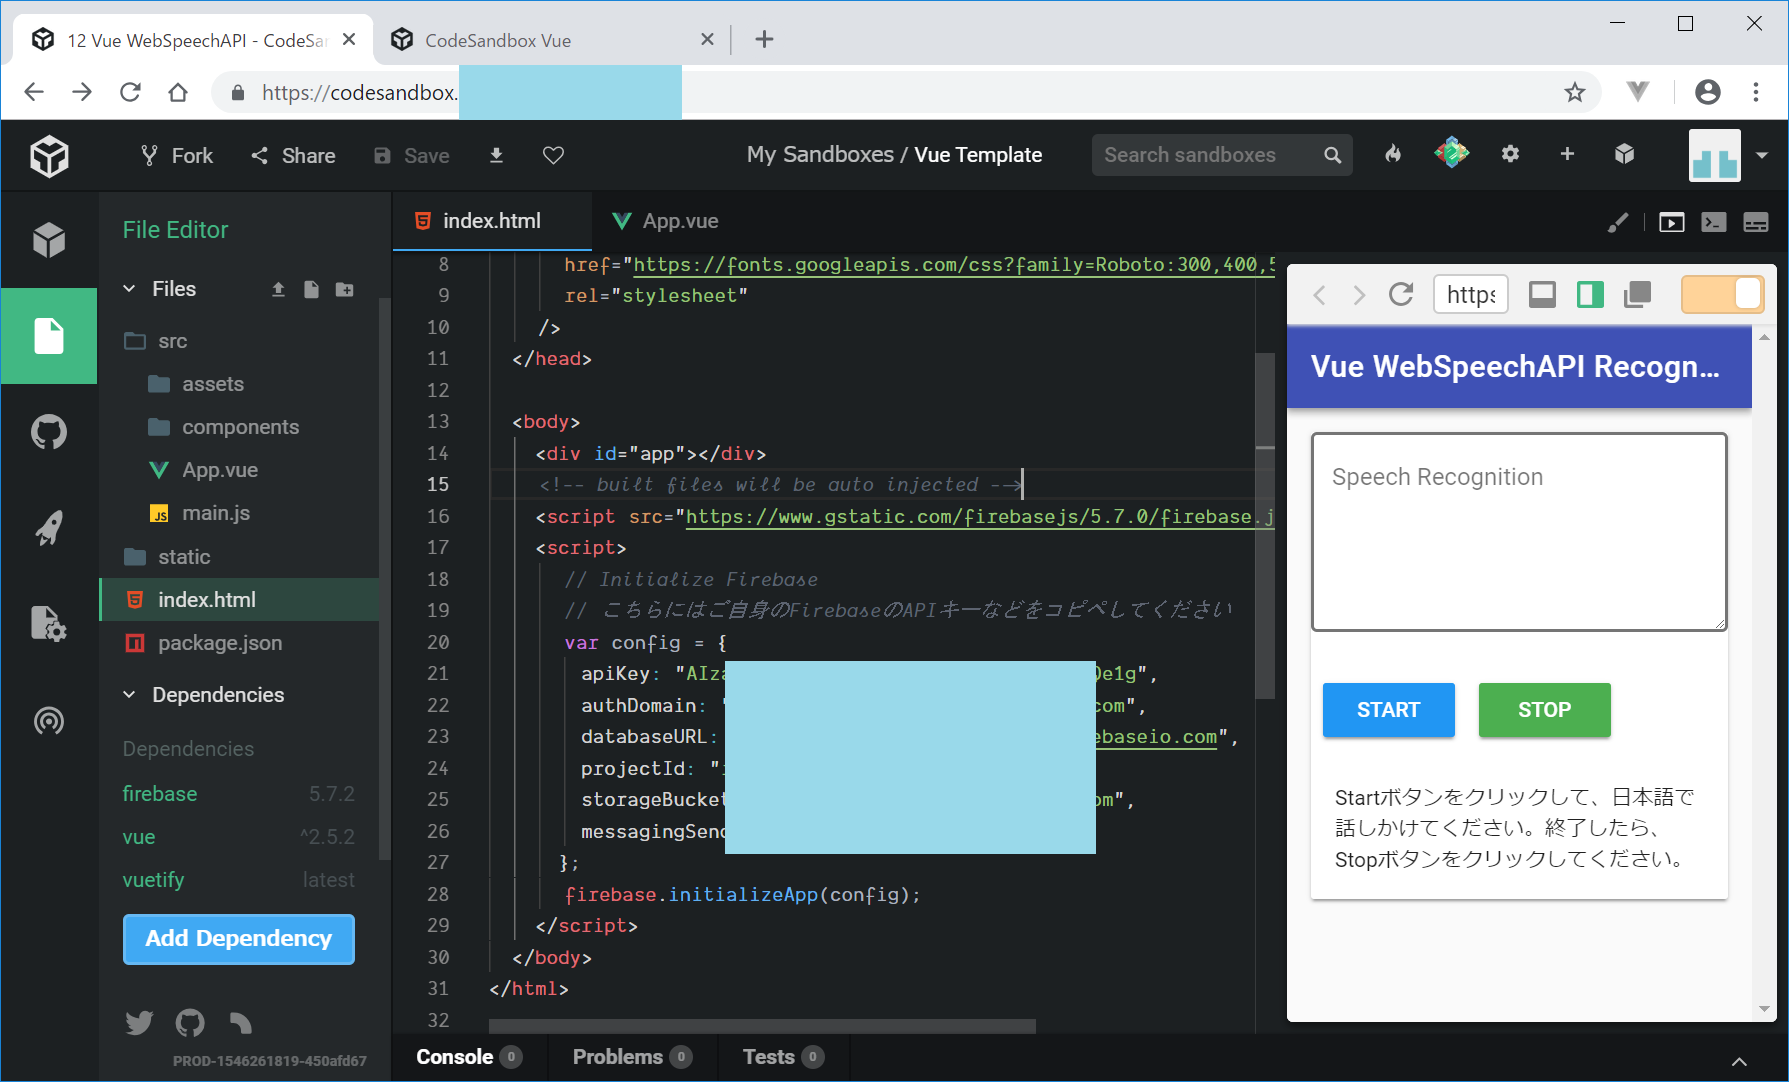Open the Live sidebar broadcast icon
Viewport: 1789px width, 1082px height.
[49, 721]
